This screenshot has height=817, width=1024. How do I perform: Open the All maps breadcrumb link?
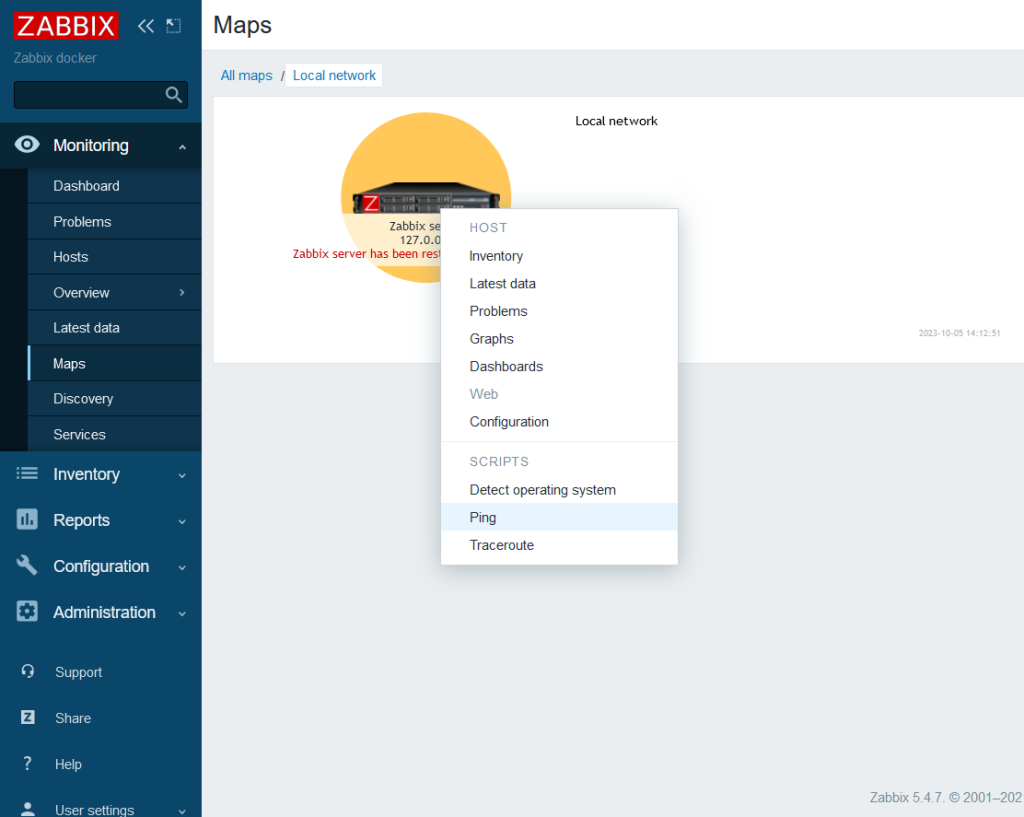[x=246, y=76]
